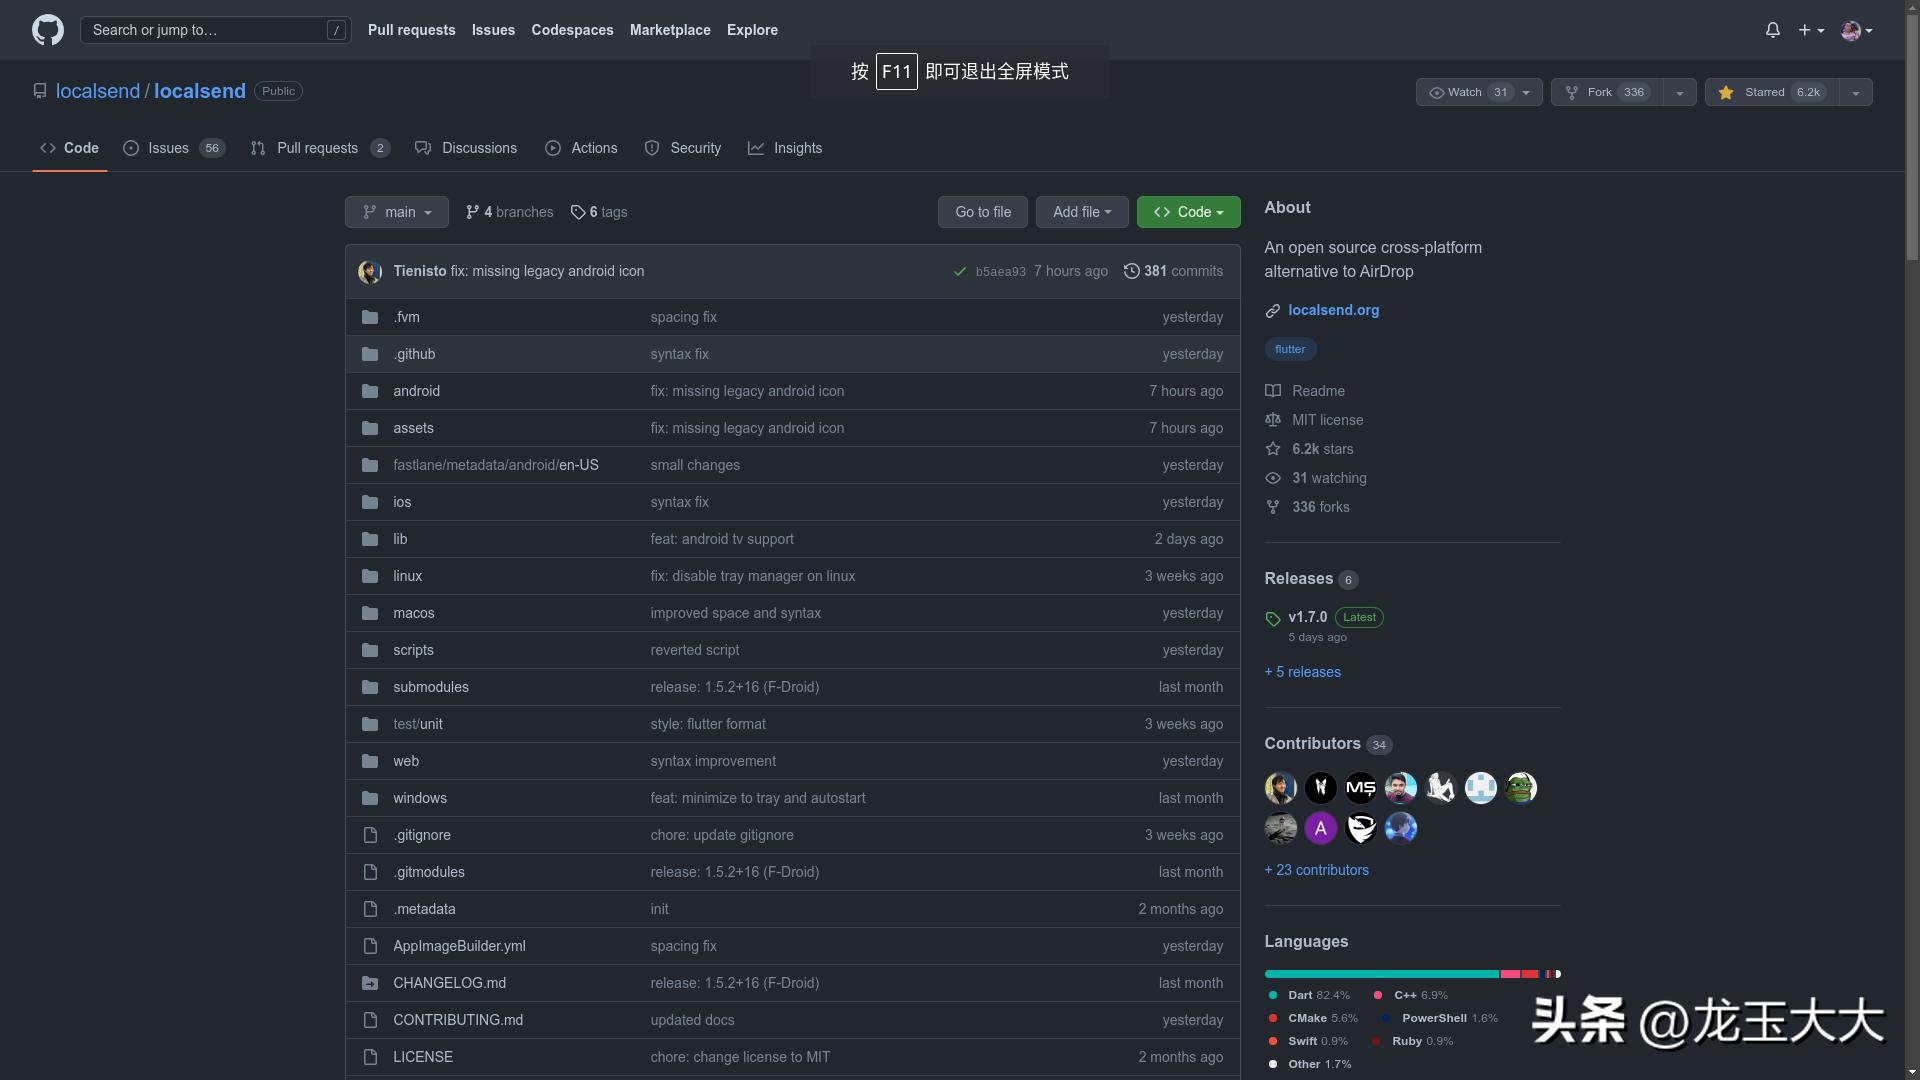Click the purple 'A' contributor avatar
1920x1080 pixels.
click(x=1320, y=828)
